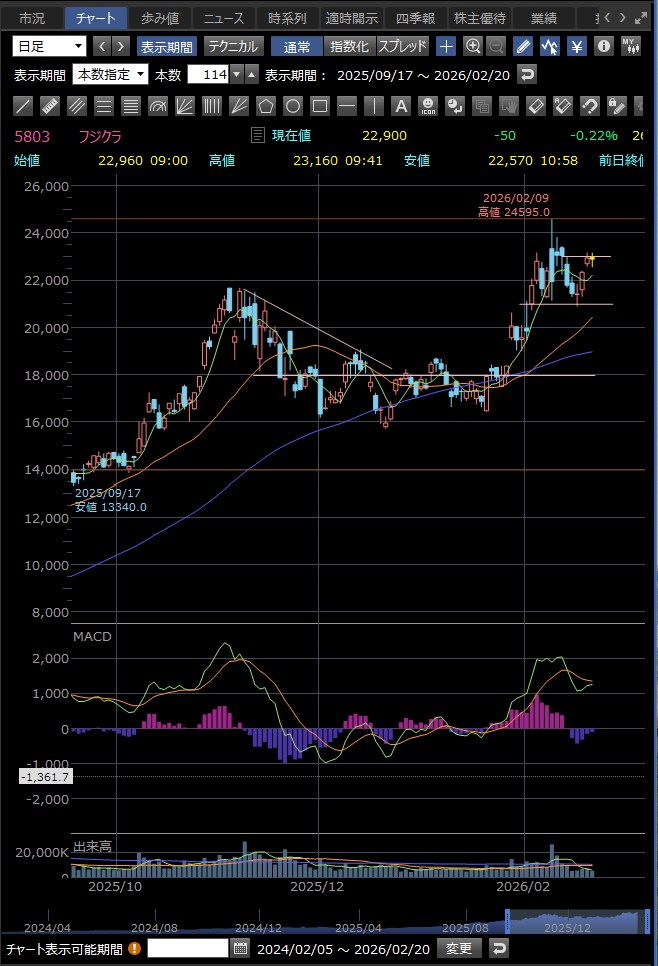Open the 日足 timeframe dropdown
Viewport: 658px width, 966px height.
click(x=50, y=46)
